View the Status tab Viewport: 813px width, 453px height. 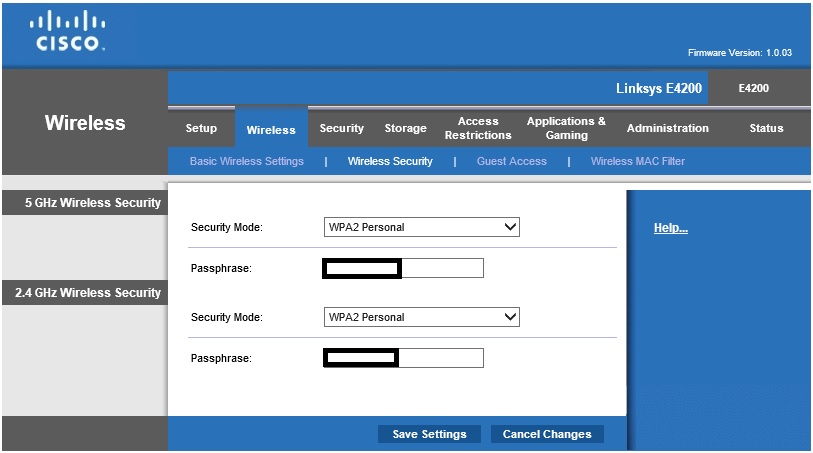coord(766,128)
